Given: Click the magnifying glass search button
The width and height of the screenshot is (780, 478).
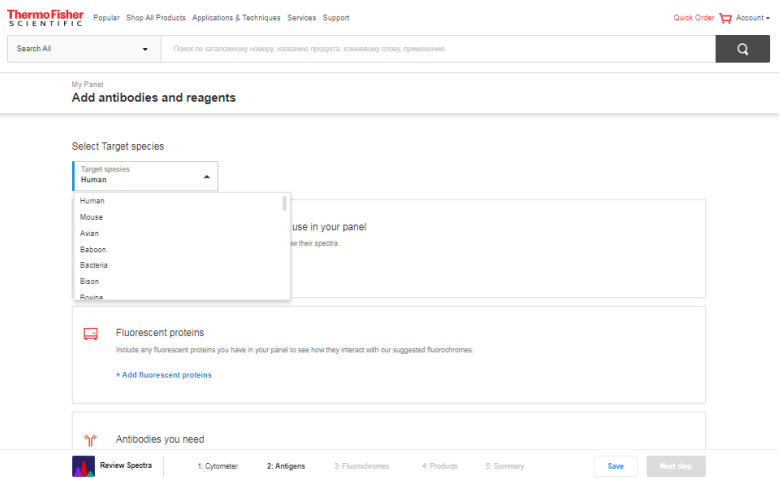Looking at the screenshot, I should pyautogui.click(x=742, y=49).
